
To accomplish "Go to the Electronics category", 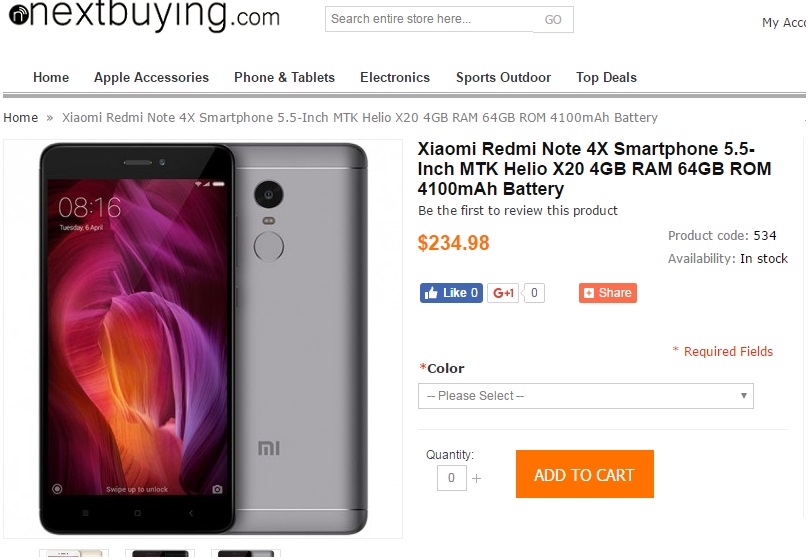I will (395, 77).
